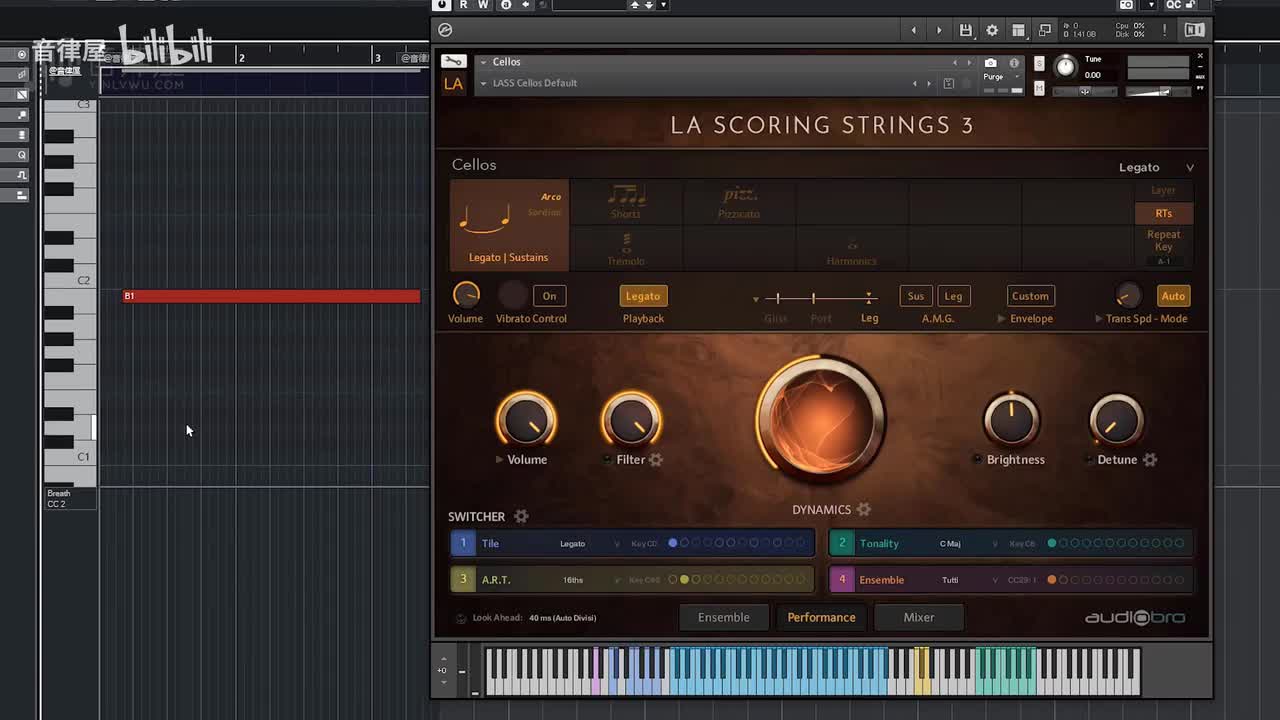Viewport: 1280px width, 720px height.
Task: Click the Arco label in articulation tile
Action: pyautogui.click(x=551, y=197)
